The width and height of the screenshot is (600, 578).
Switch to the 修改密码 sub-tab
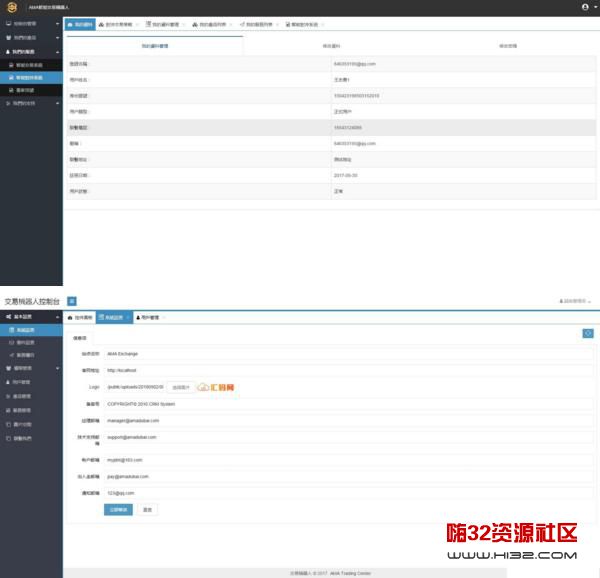(508, 46)
